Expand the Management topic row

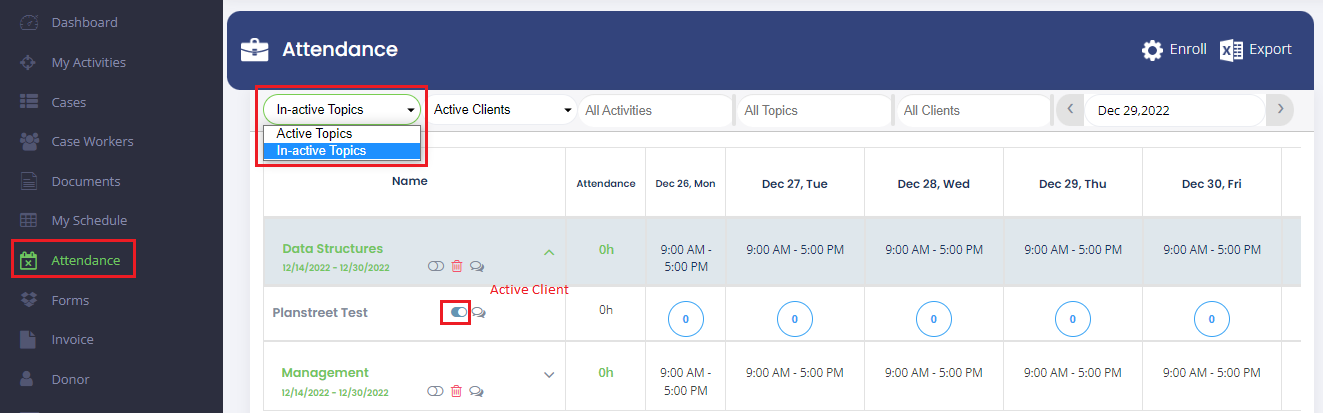point(548,375)
